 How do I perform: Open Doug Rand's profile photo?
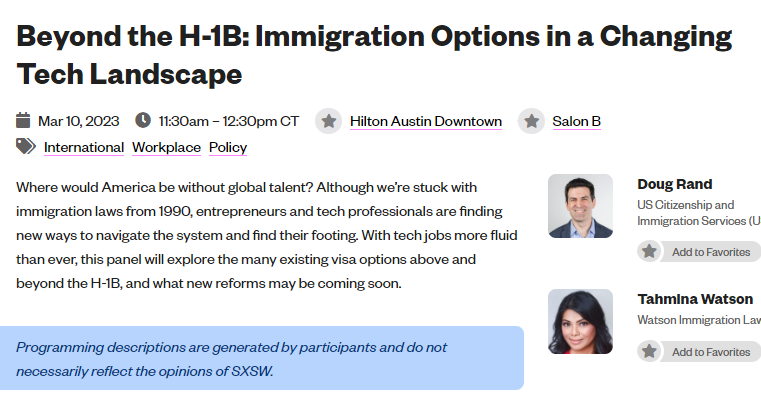pyautogui.click(x=580, y=206)
